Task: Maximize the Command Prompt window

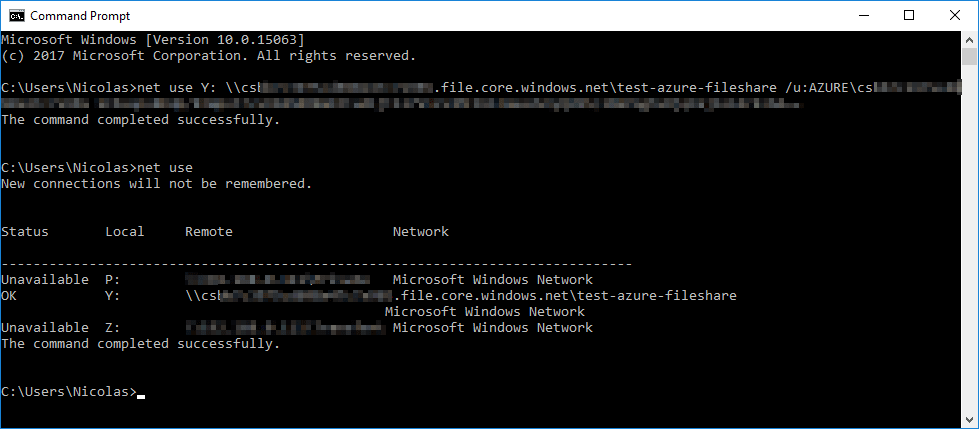Action: [909, 16]
